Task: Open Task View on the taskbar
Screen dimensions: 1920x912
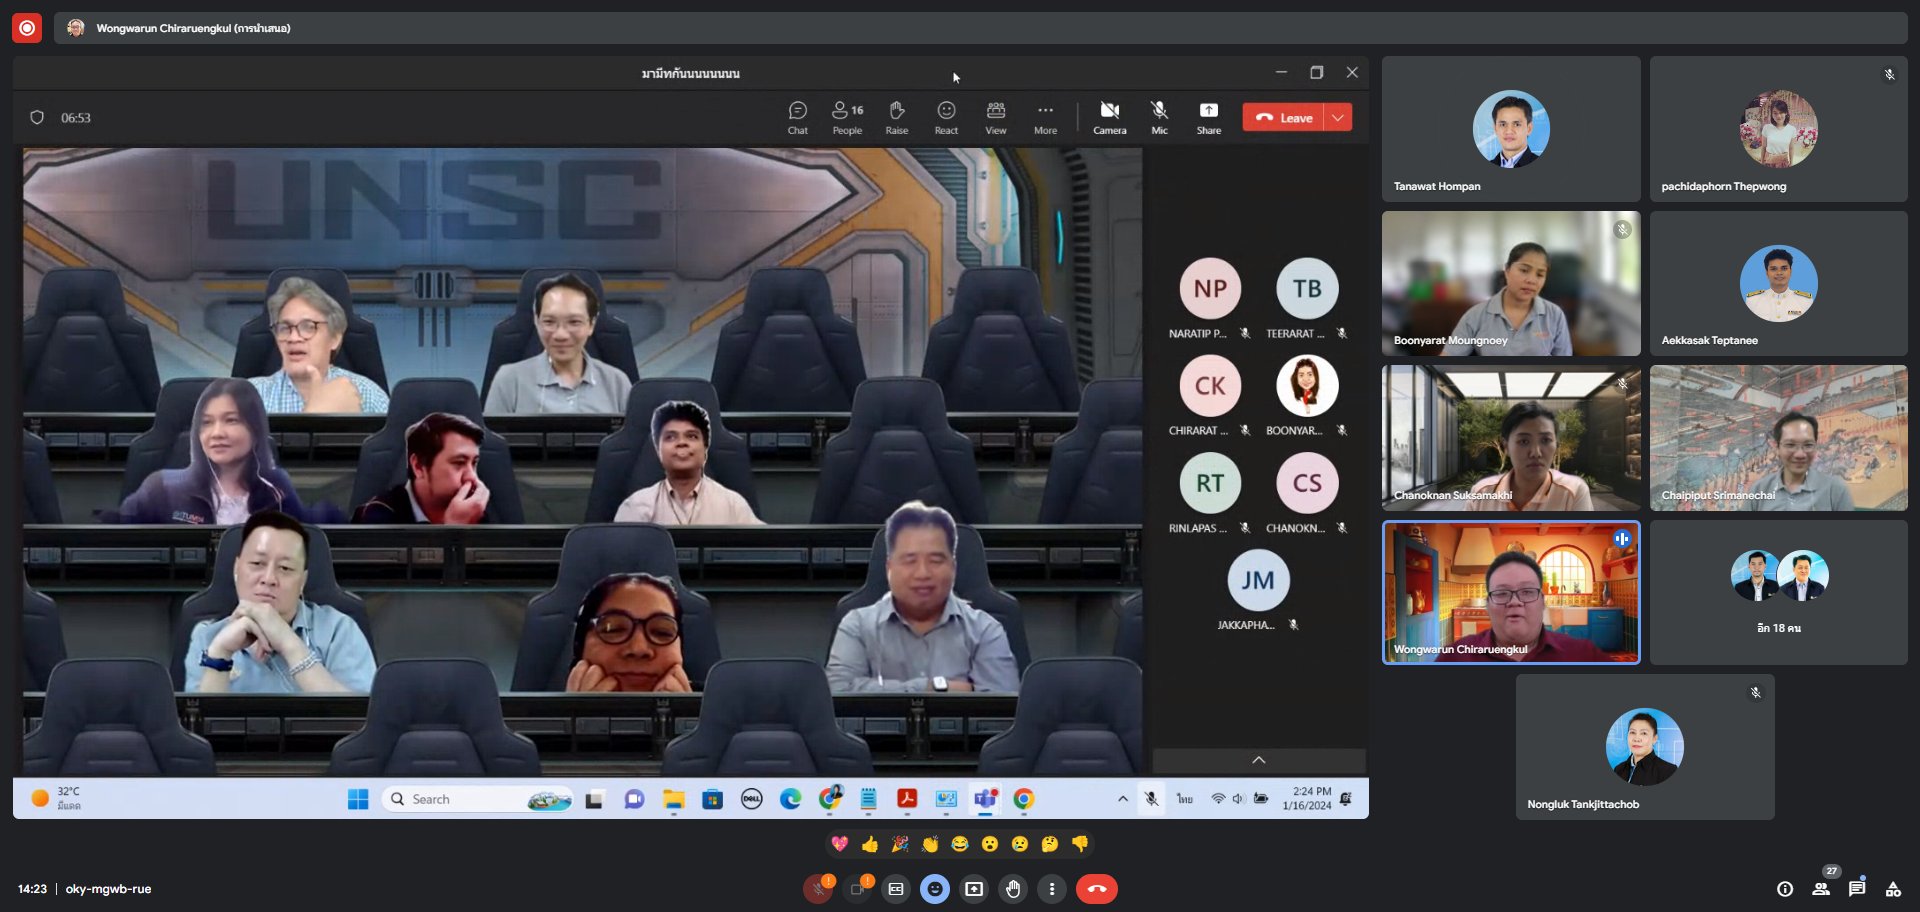Action: 595,799
